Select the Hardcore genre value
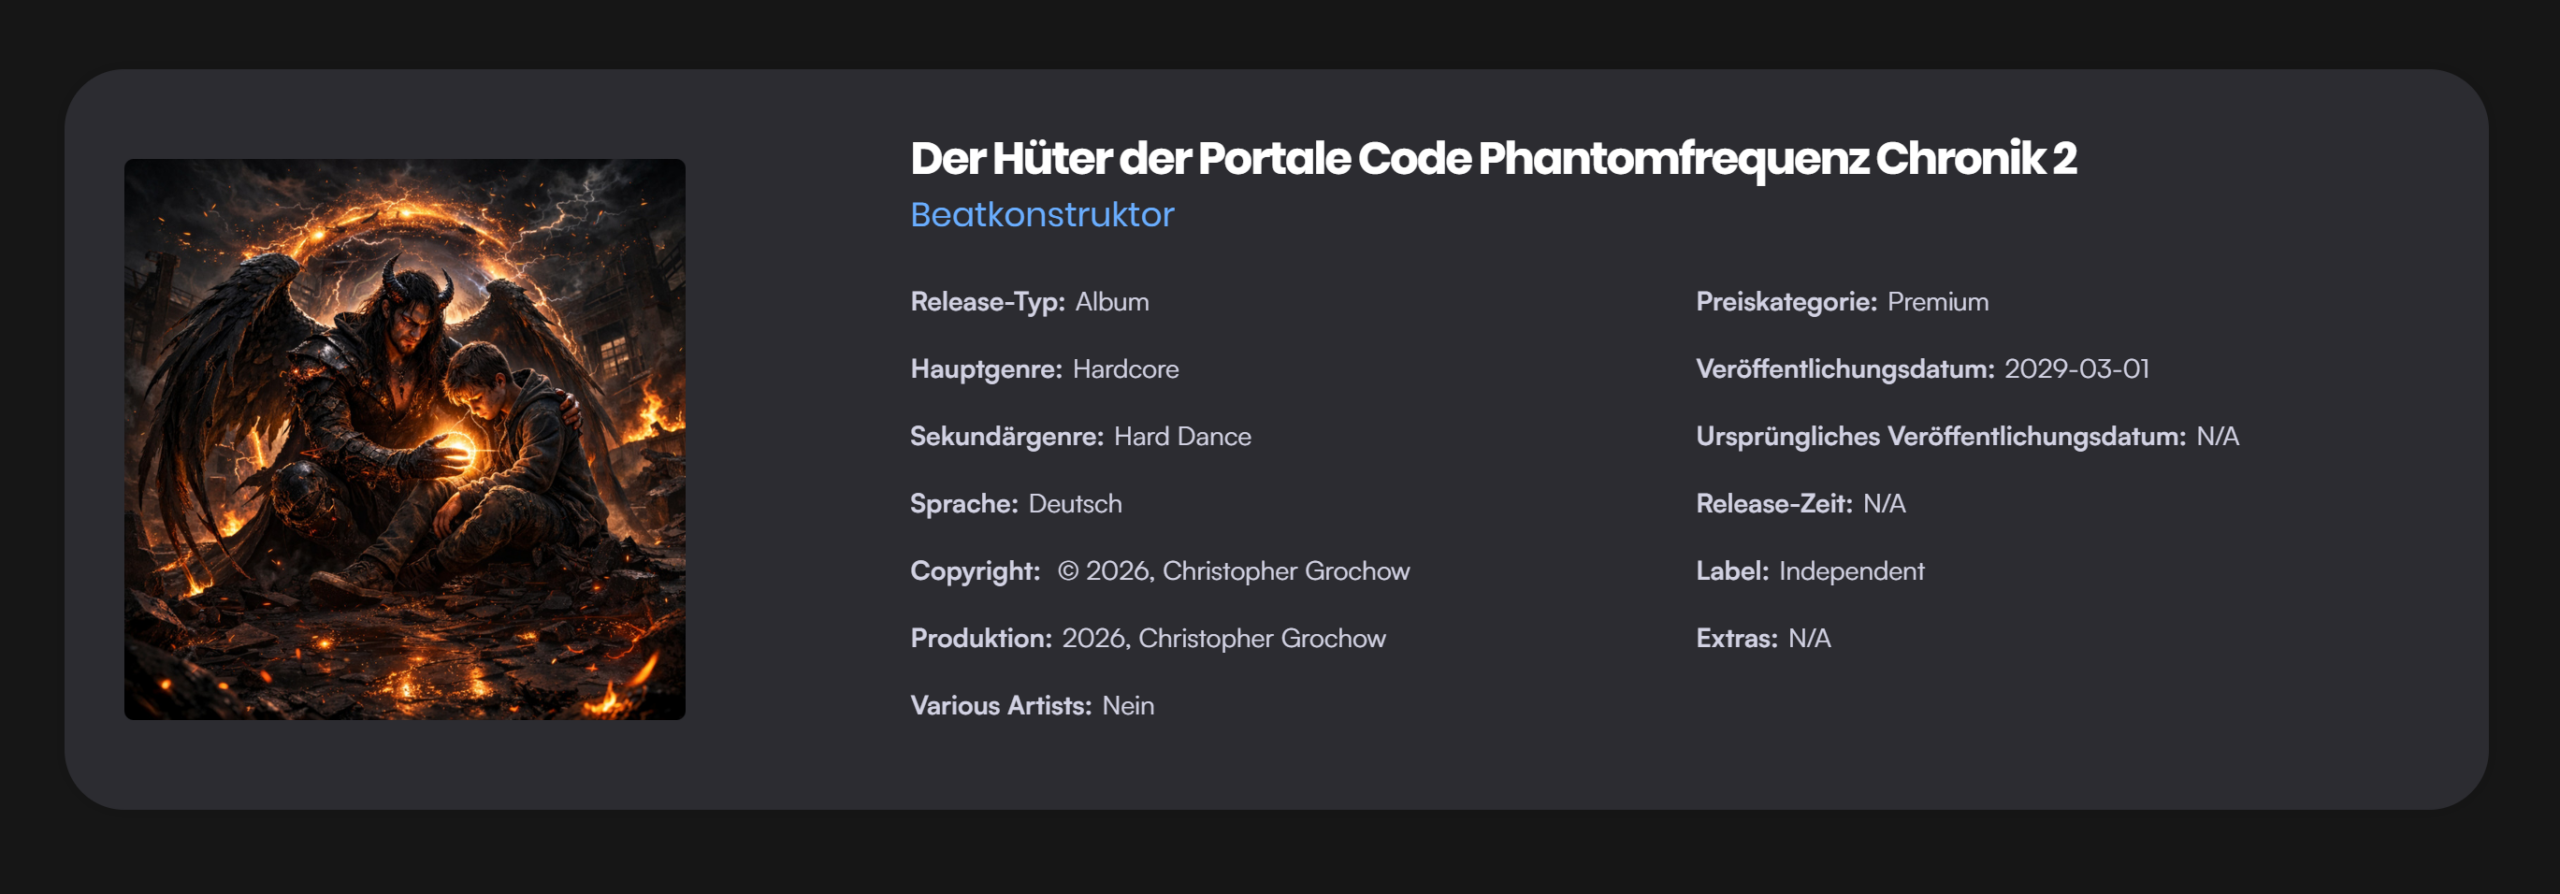The width and height of the screenshot is (2560, 894). coord(1126,369)
